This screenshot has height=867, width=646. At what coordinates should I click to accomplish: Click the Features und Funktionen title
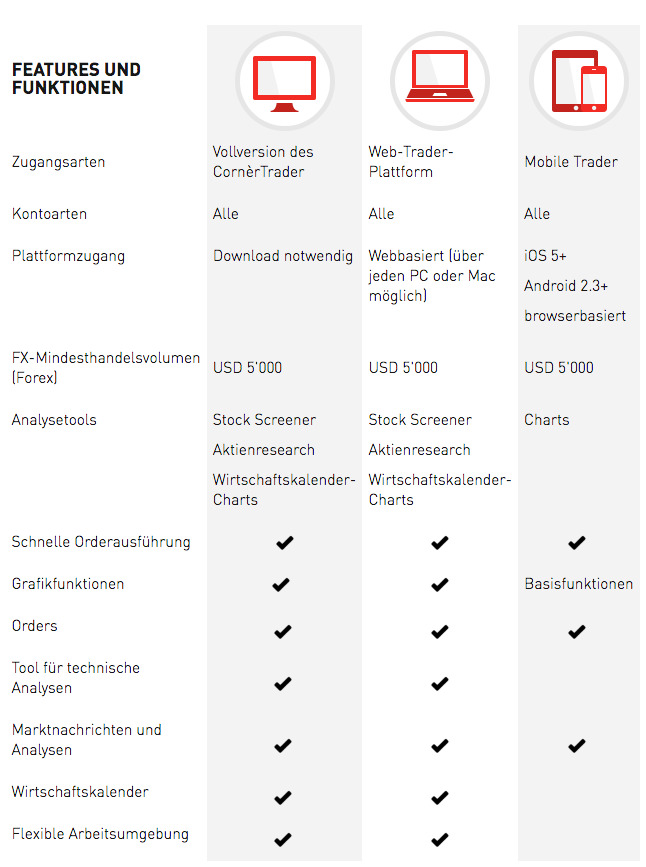76,79
